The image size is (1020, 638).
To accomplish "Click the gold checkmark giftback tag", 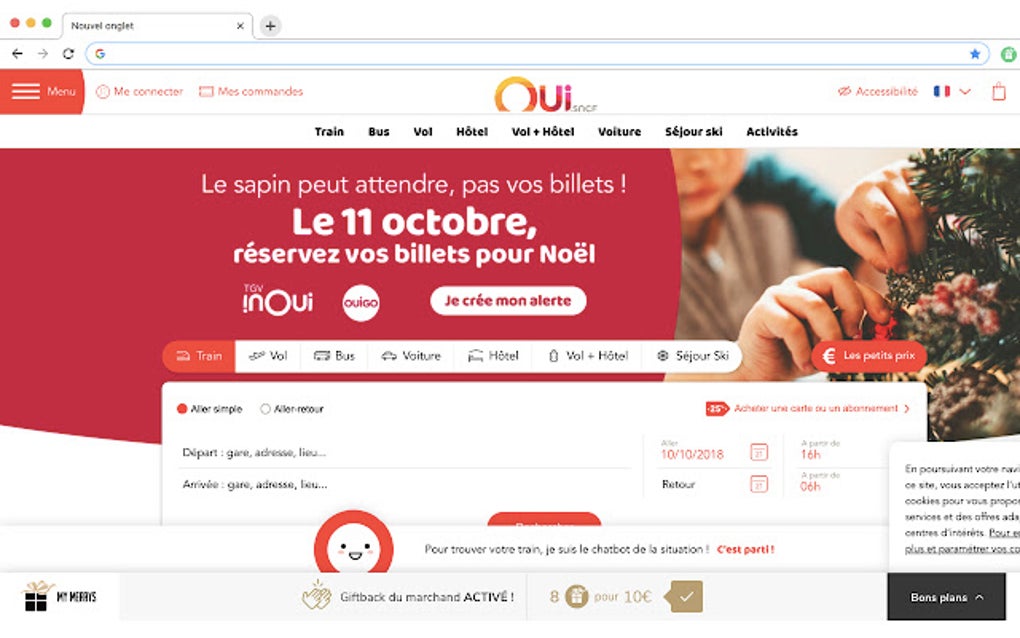I will (684, 596).
